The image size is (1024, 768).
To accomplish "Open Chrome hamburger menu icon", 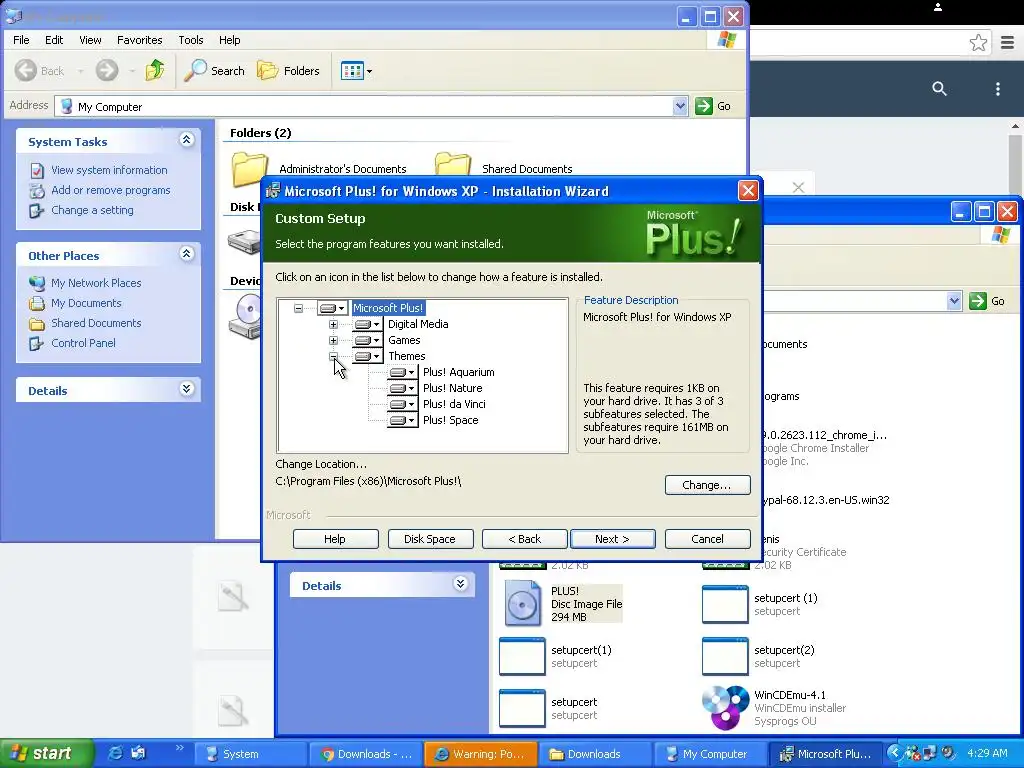I will coord(1008,43).
